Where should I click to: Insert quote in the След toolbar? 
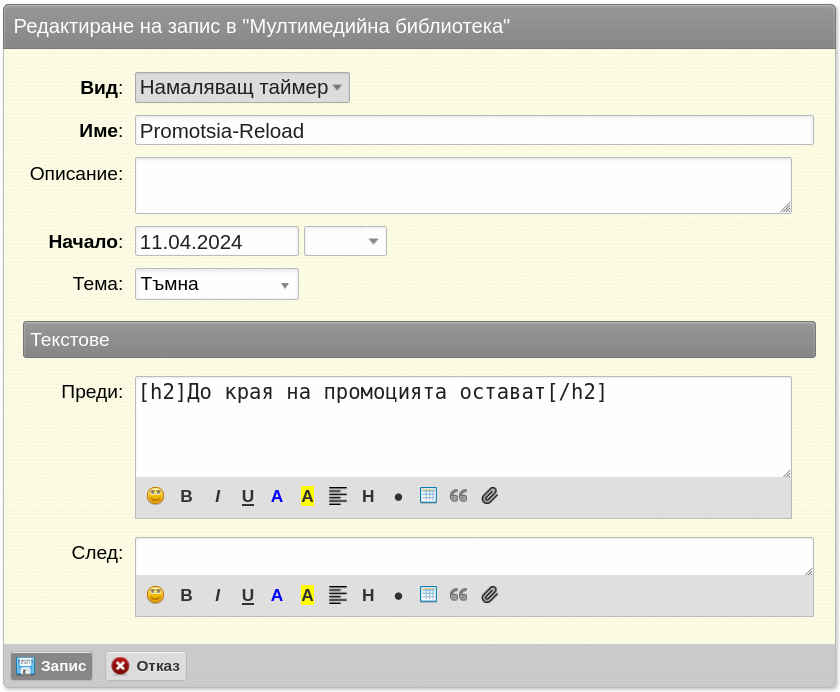(x=459, y=595)
